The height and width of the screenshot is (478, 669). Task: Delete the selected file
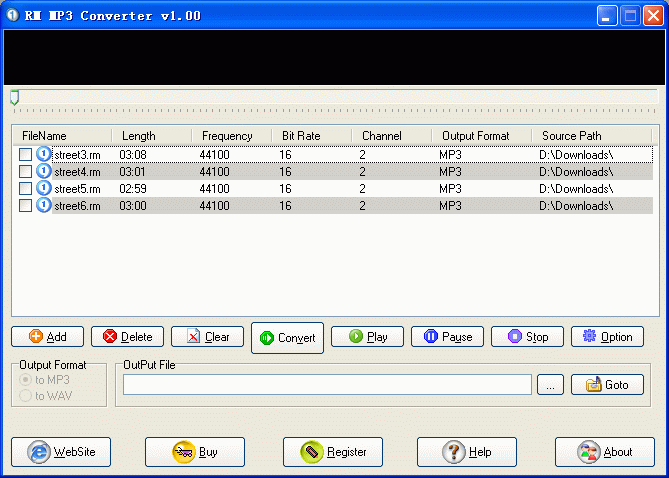tap(127, 337)
